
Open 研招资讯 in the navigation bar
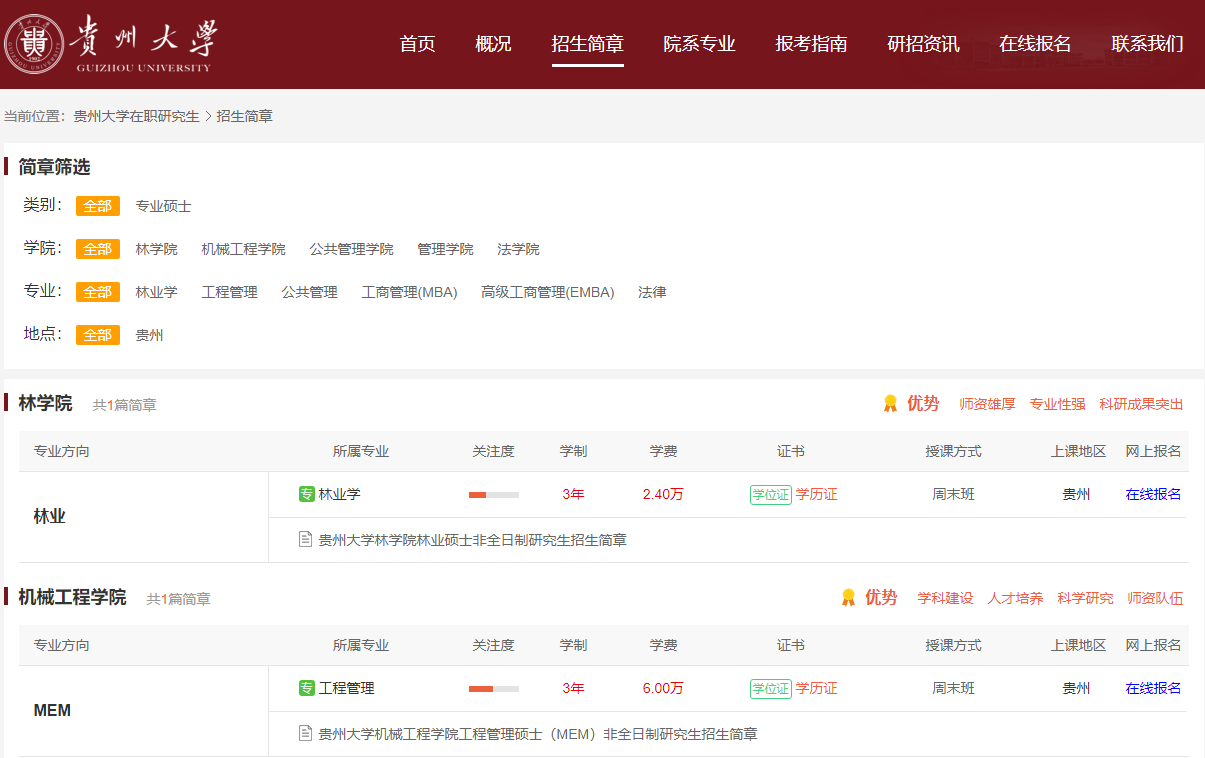tap(923, 44)
